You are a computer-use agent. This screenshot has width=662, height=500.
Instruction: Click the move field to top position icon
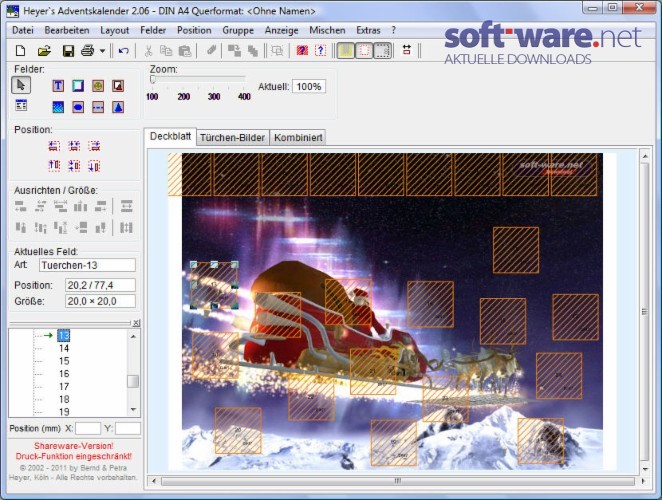click(54, 166)
